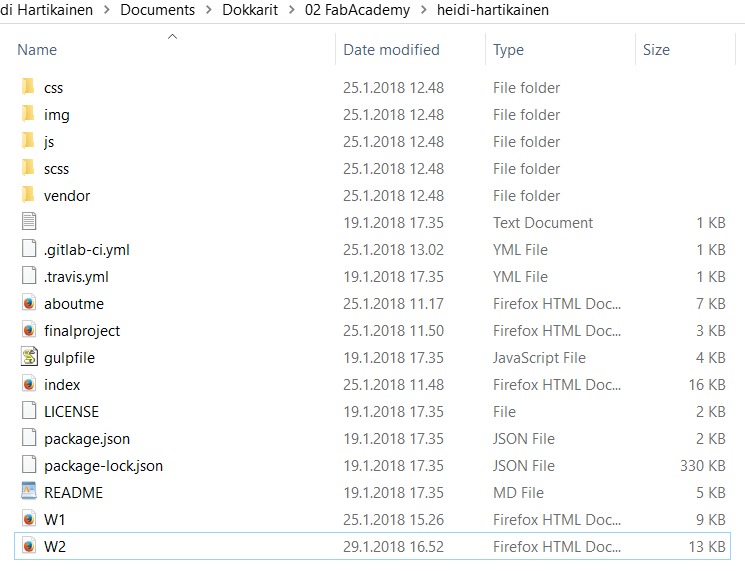The image size is (745, 571).
Task: Click the MD File type cell
Action: click(518, 493)
